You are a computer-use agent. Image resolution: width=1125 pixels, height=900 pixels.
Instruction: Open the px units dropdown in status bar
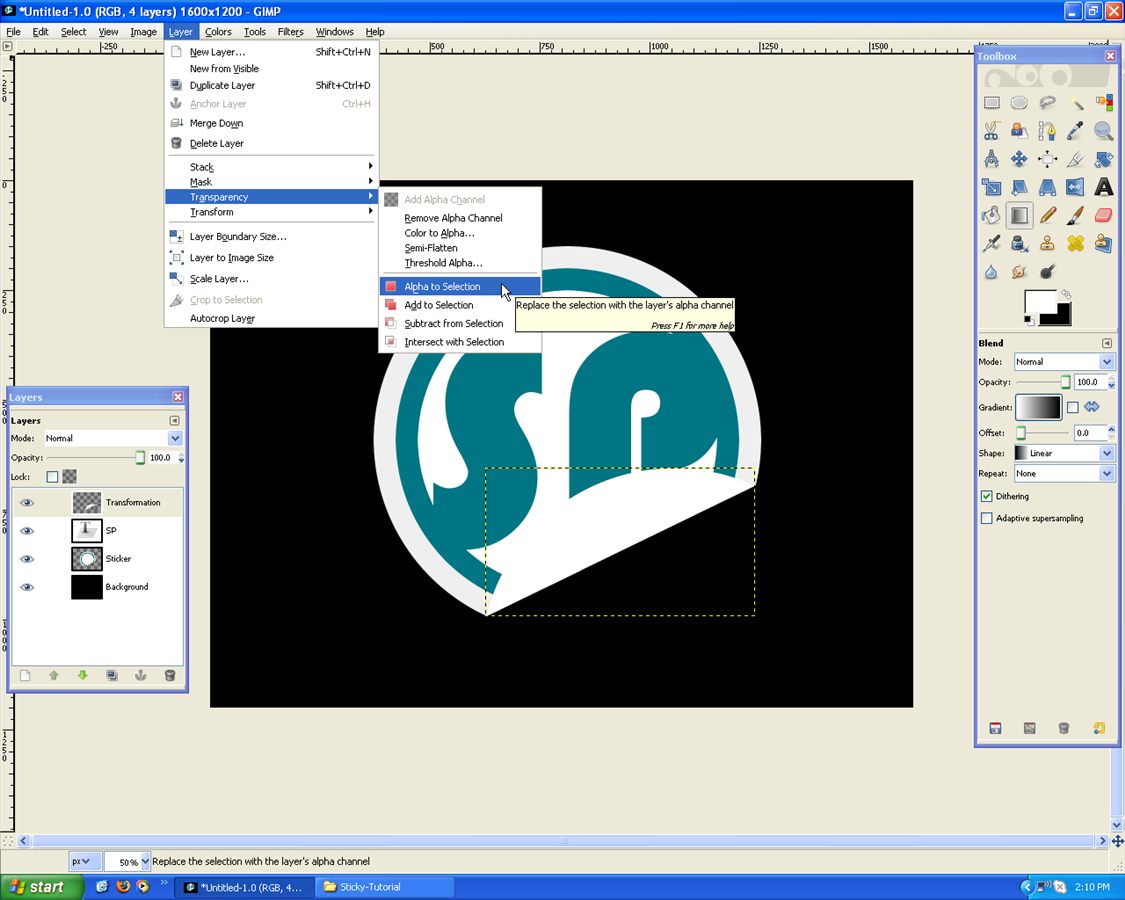84,861
